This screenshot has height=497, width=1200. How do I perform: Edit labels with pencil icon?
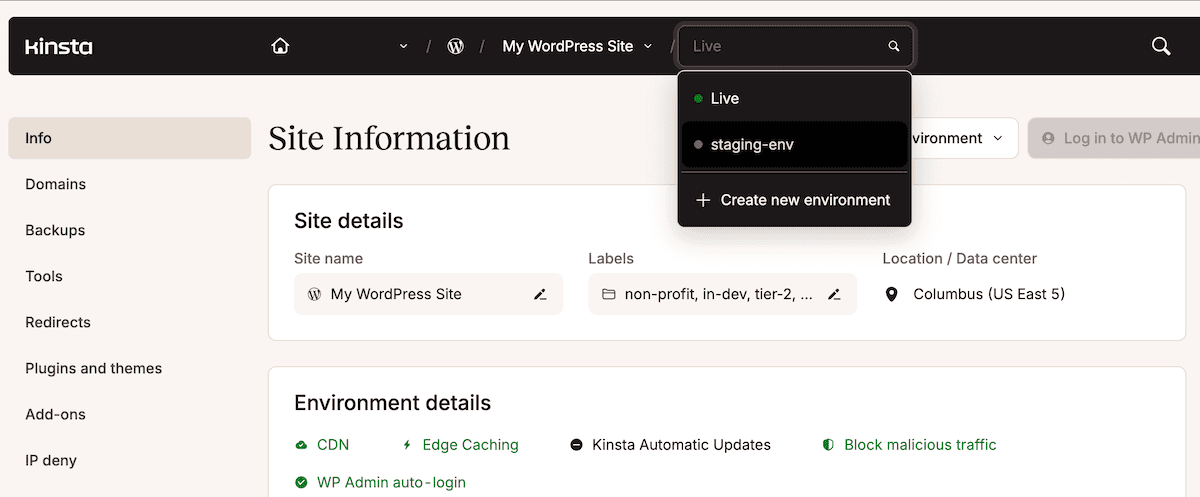tap(834, 294)
